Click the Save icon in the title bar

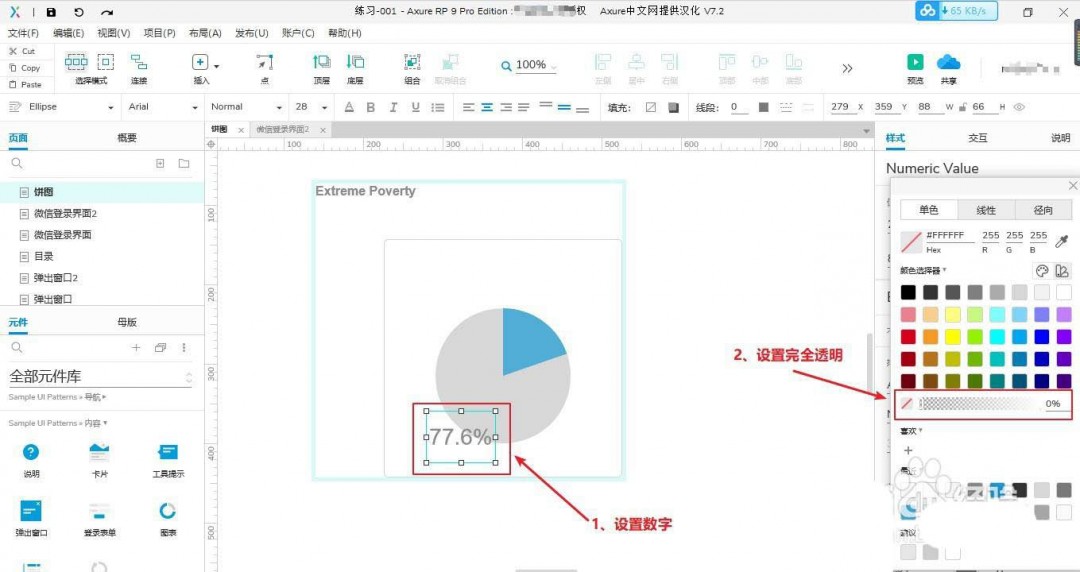pyautogui.click(x=51, y=12)
